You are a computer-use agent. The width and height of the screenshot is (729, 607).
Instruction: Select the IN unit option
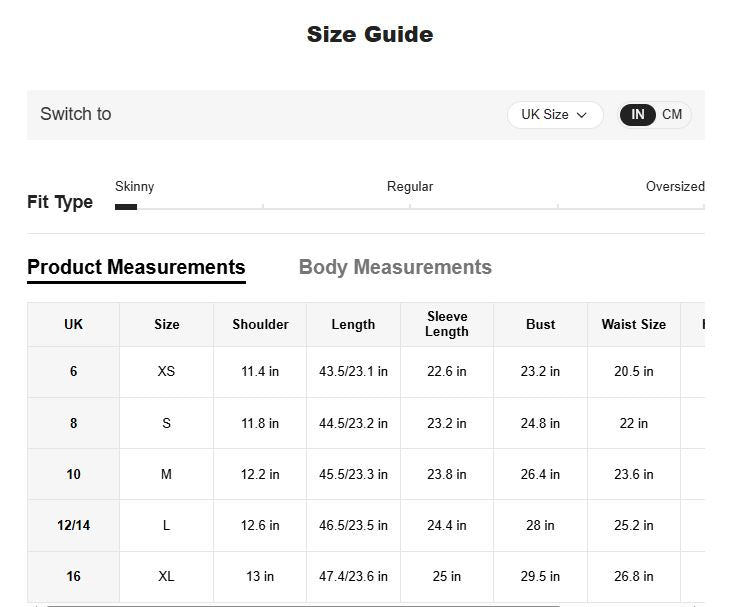pos(637,115)
